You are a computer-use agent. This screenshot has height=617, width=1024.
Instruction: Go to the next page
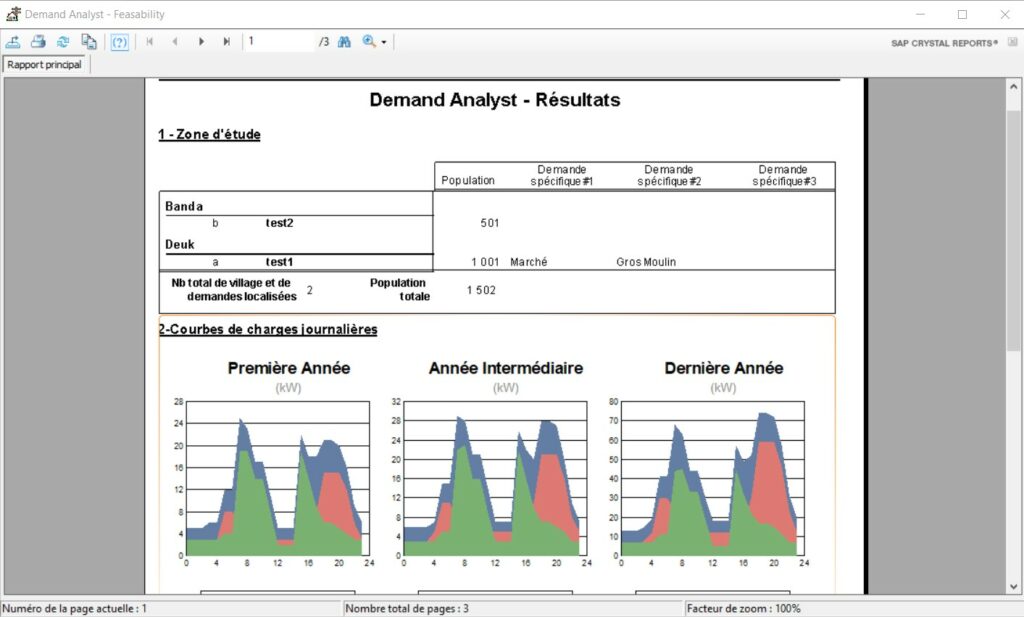tap(201, 41)
